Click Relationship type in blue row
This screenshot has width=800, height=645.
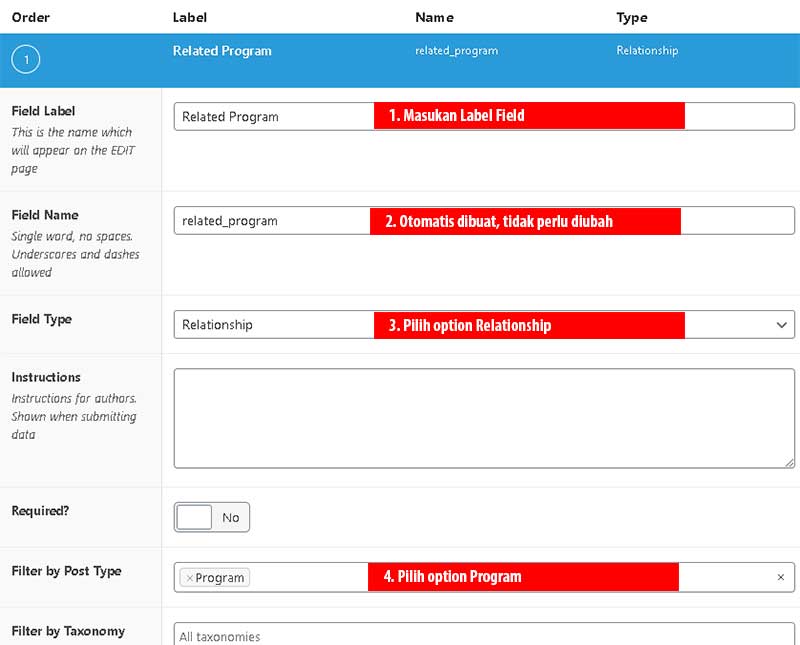(x=646, y=51)
